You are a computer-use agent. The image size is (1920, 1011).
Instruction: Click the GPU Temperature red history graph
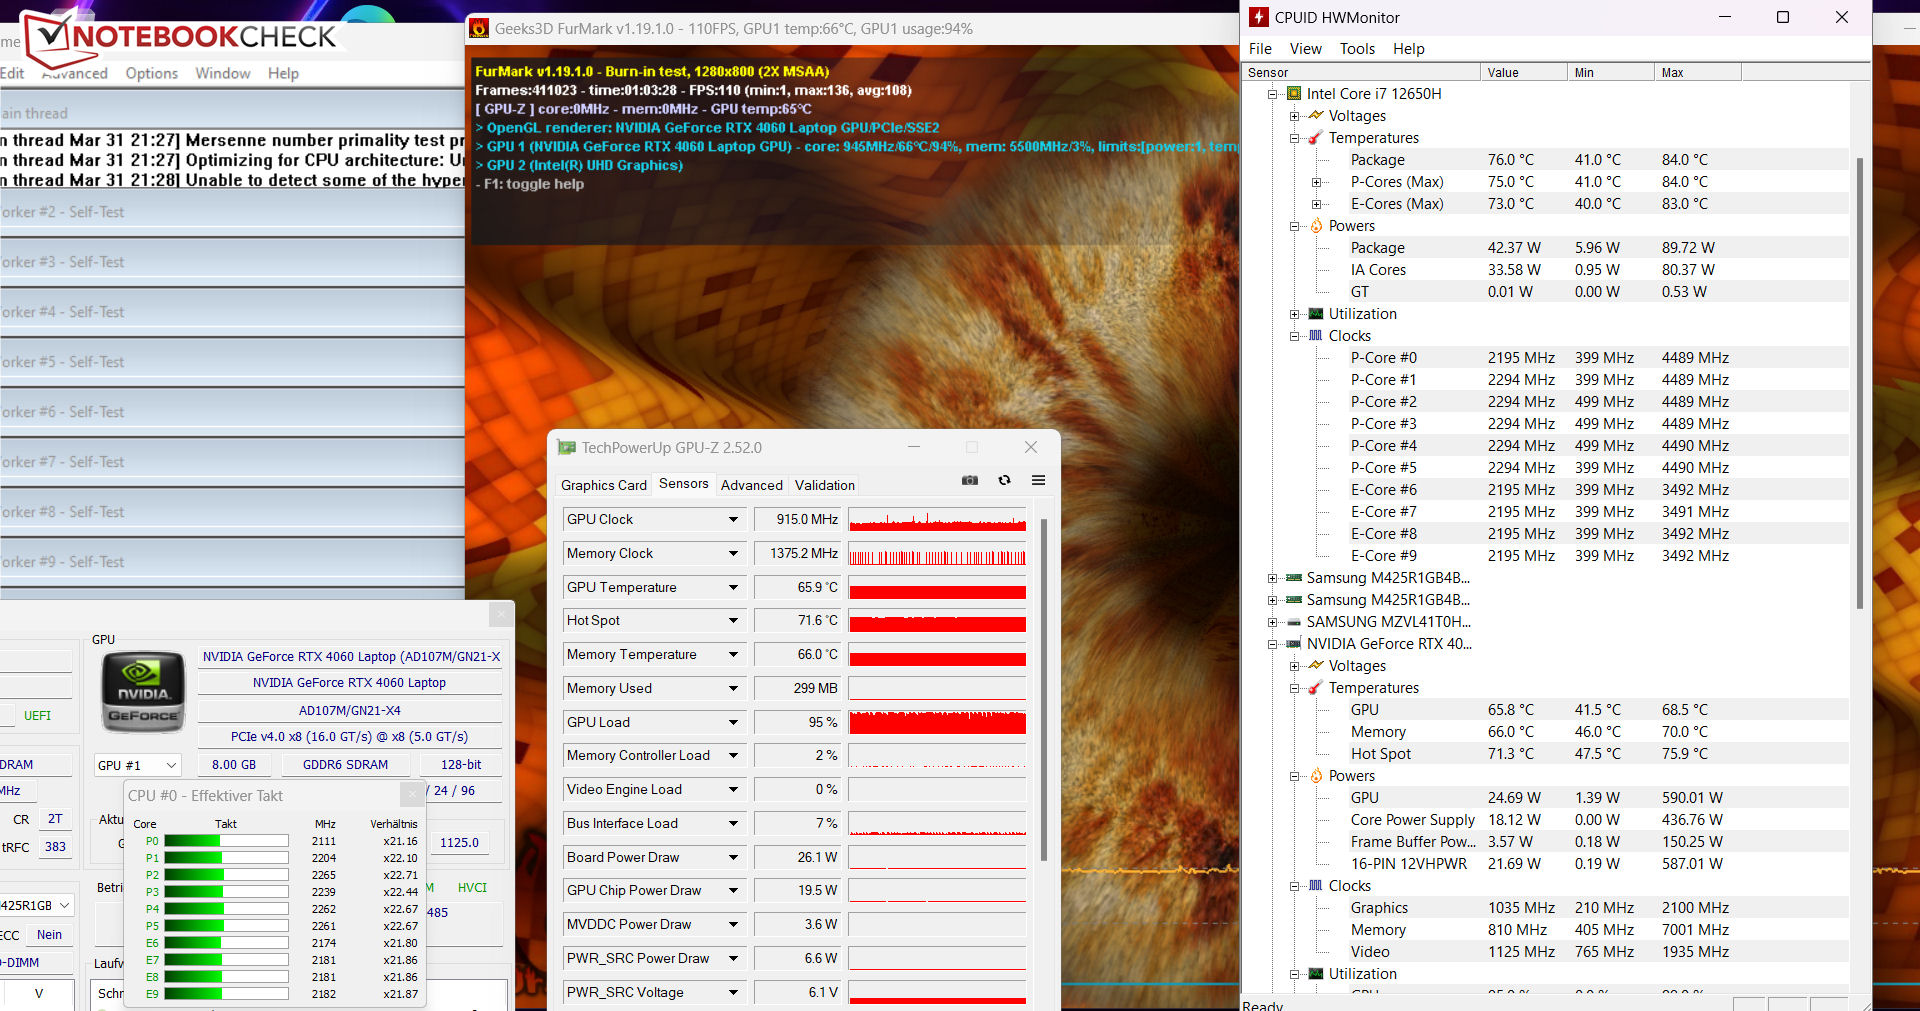pyautogui.click(x=937, y=588)
